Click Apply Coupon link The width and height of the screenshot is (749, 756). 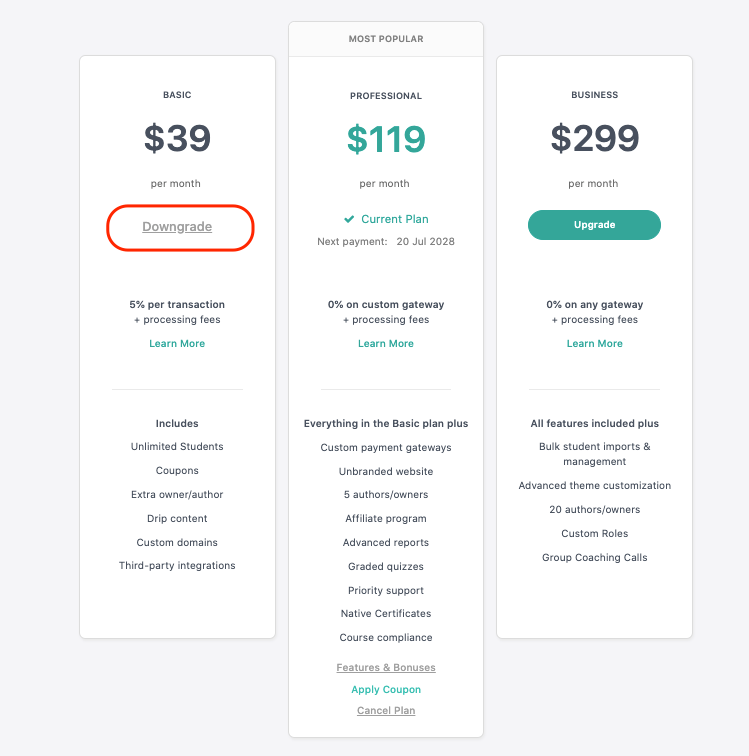tap(386, 689)
